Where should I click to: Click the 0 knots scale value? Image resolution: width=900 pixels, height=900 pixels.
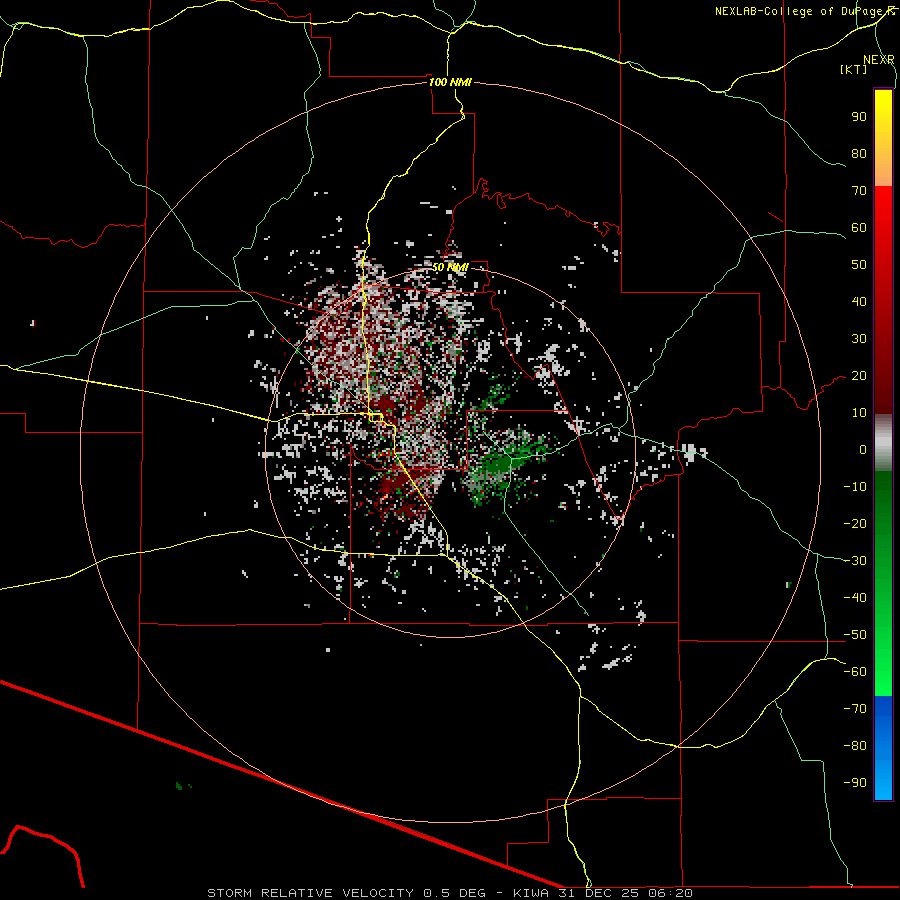pos(863,450)
